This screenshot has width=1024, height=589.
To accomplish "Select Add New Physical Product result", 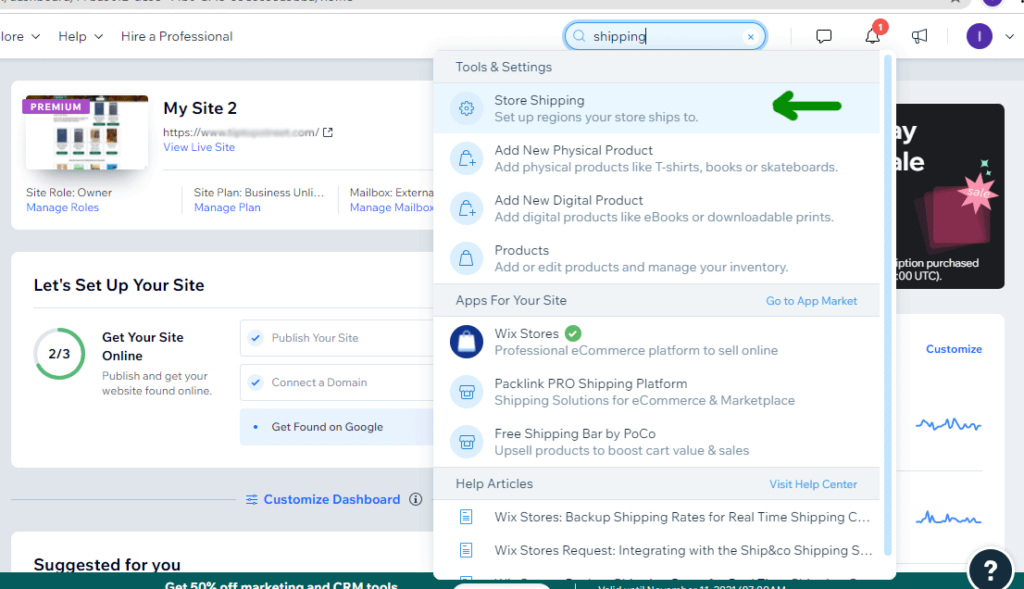I will coord(656,159).
